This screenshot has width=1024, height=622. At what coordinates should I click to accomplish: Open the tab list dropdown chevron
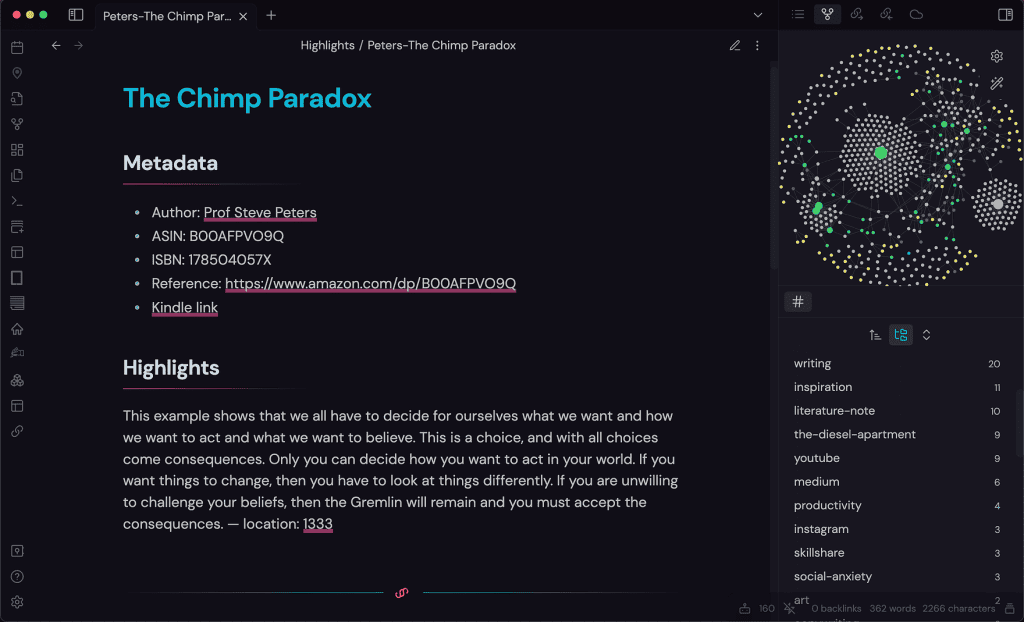tap(757, 15)
